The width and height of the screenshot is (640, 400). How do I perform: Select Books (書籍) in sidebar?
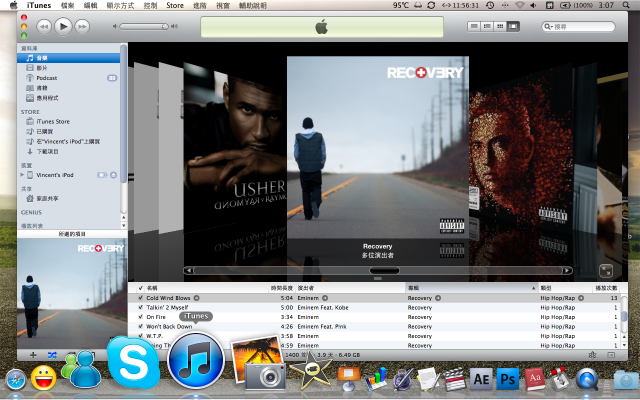[x=42, y=88]
